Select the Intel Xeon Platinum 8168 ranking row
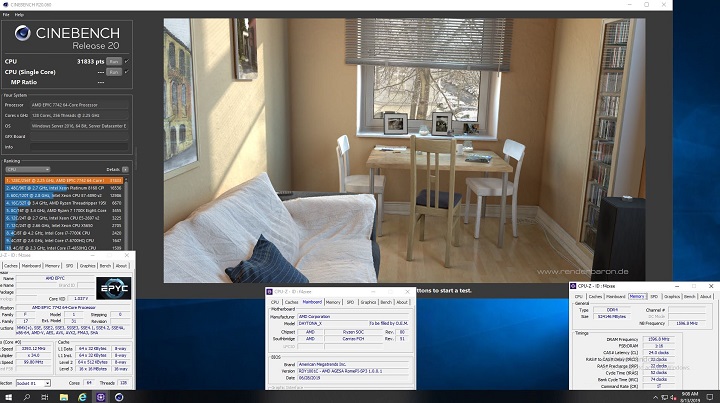The height and width of the screenshot is (403, 720). pos(63,188)
